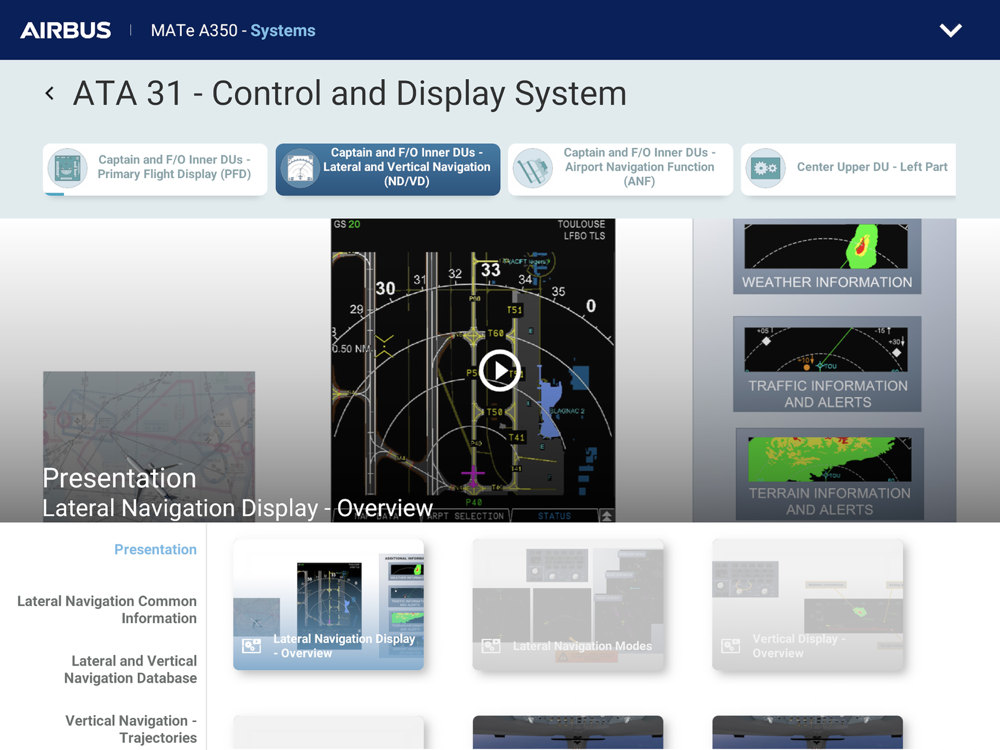Image resolution: width=1000 pixels, height=750 pixels.
Task: Select Primary Flight Display (PFD) tab
Action: (x=155, y=169)
